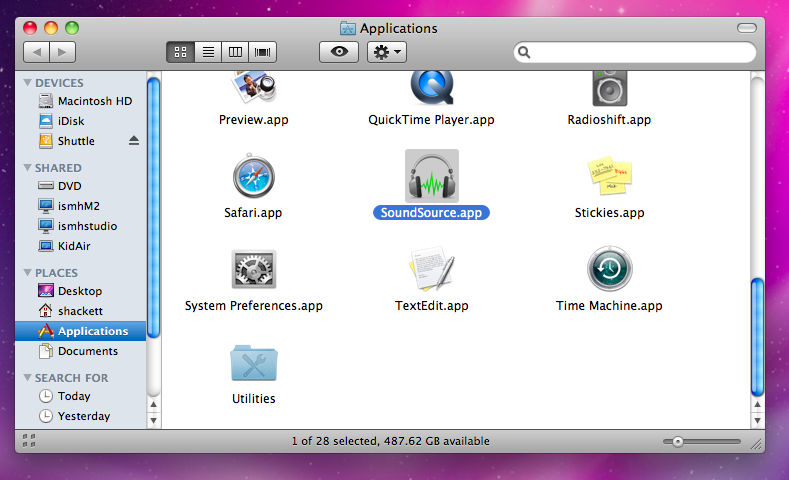Switch to list view
The image size is (789, 480).
(208, 52)
